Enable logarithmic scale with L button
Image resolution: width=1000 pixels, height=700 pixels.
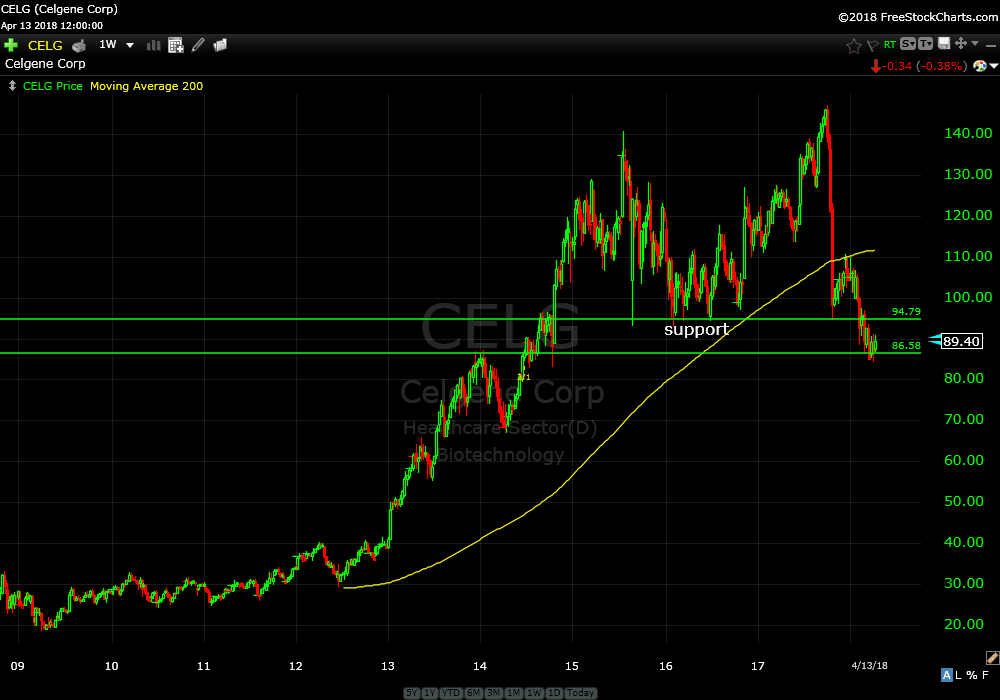957,675
